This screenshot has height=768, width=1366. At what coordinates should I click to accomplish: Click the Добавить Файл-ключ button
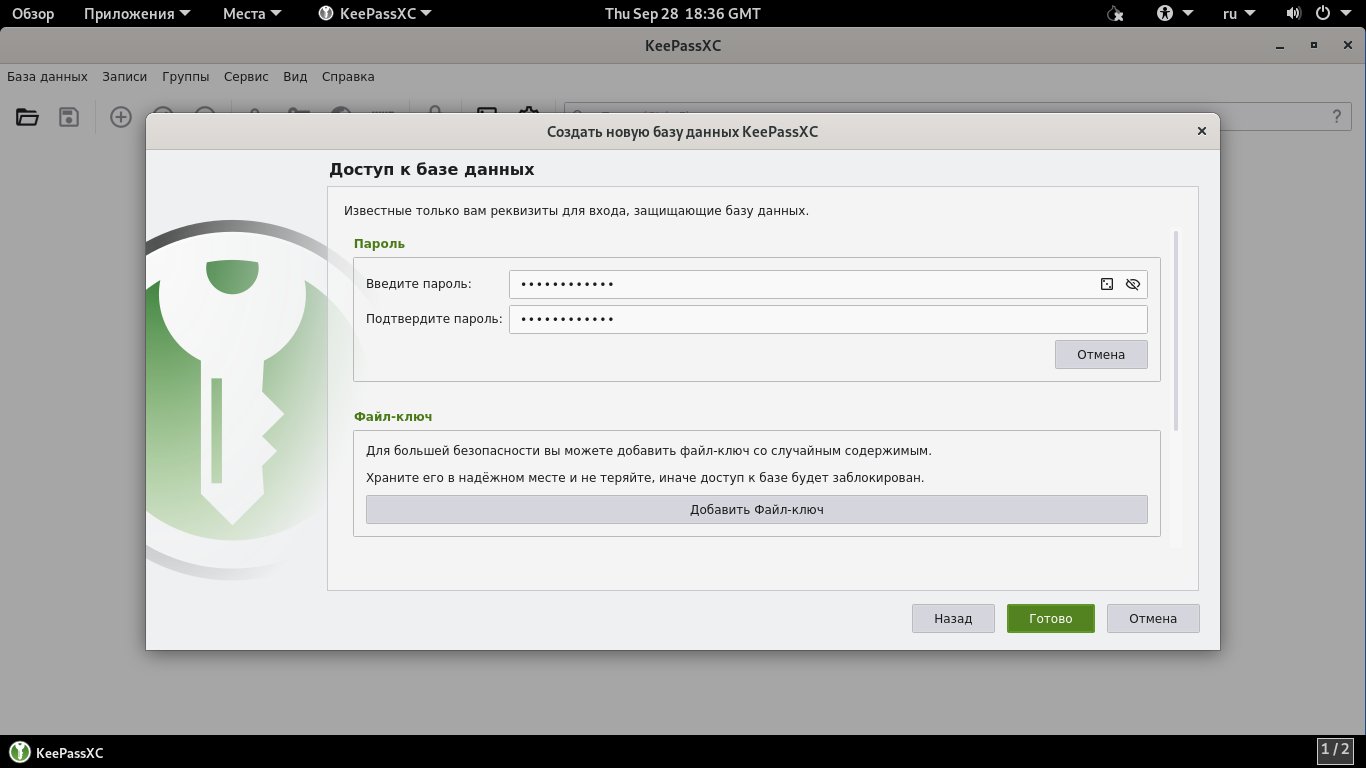click(x=756, y=509)
